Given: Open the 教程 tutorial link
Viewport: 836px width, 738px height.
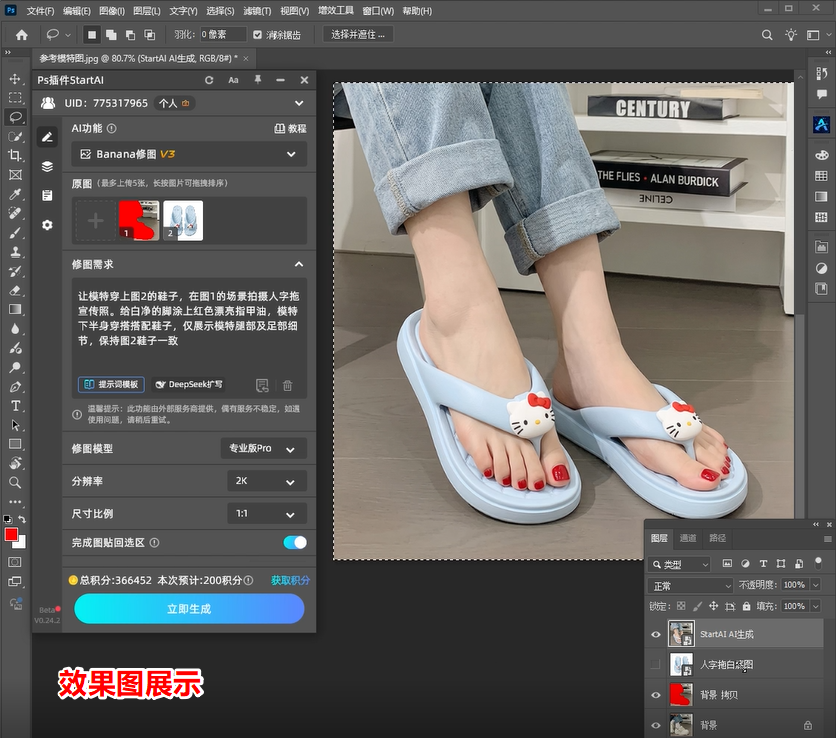Looking at the screenshot, I should (x=291, y=129).
